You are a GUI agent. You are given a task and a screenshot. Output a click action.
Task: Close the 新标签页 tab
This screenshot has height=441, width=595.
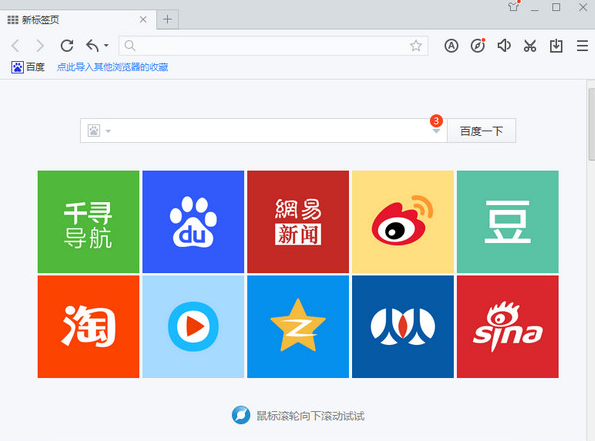(143, 20)
